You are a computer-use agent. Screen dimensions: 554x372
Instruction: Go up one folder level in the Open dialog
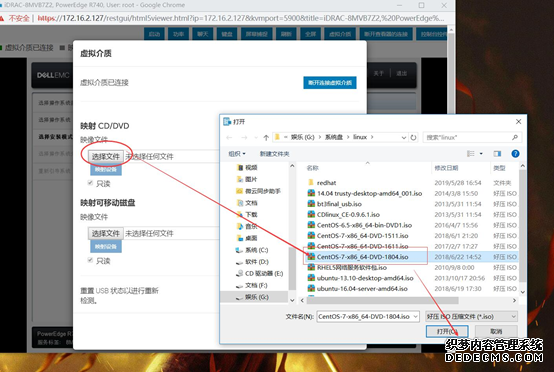pyautogui.click(x=266, y=137)
